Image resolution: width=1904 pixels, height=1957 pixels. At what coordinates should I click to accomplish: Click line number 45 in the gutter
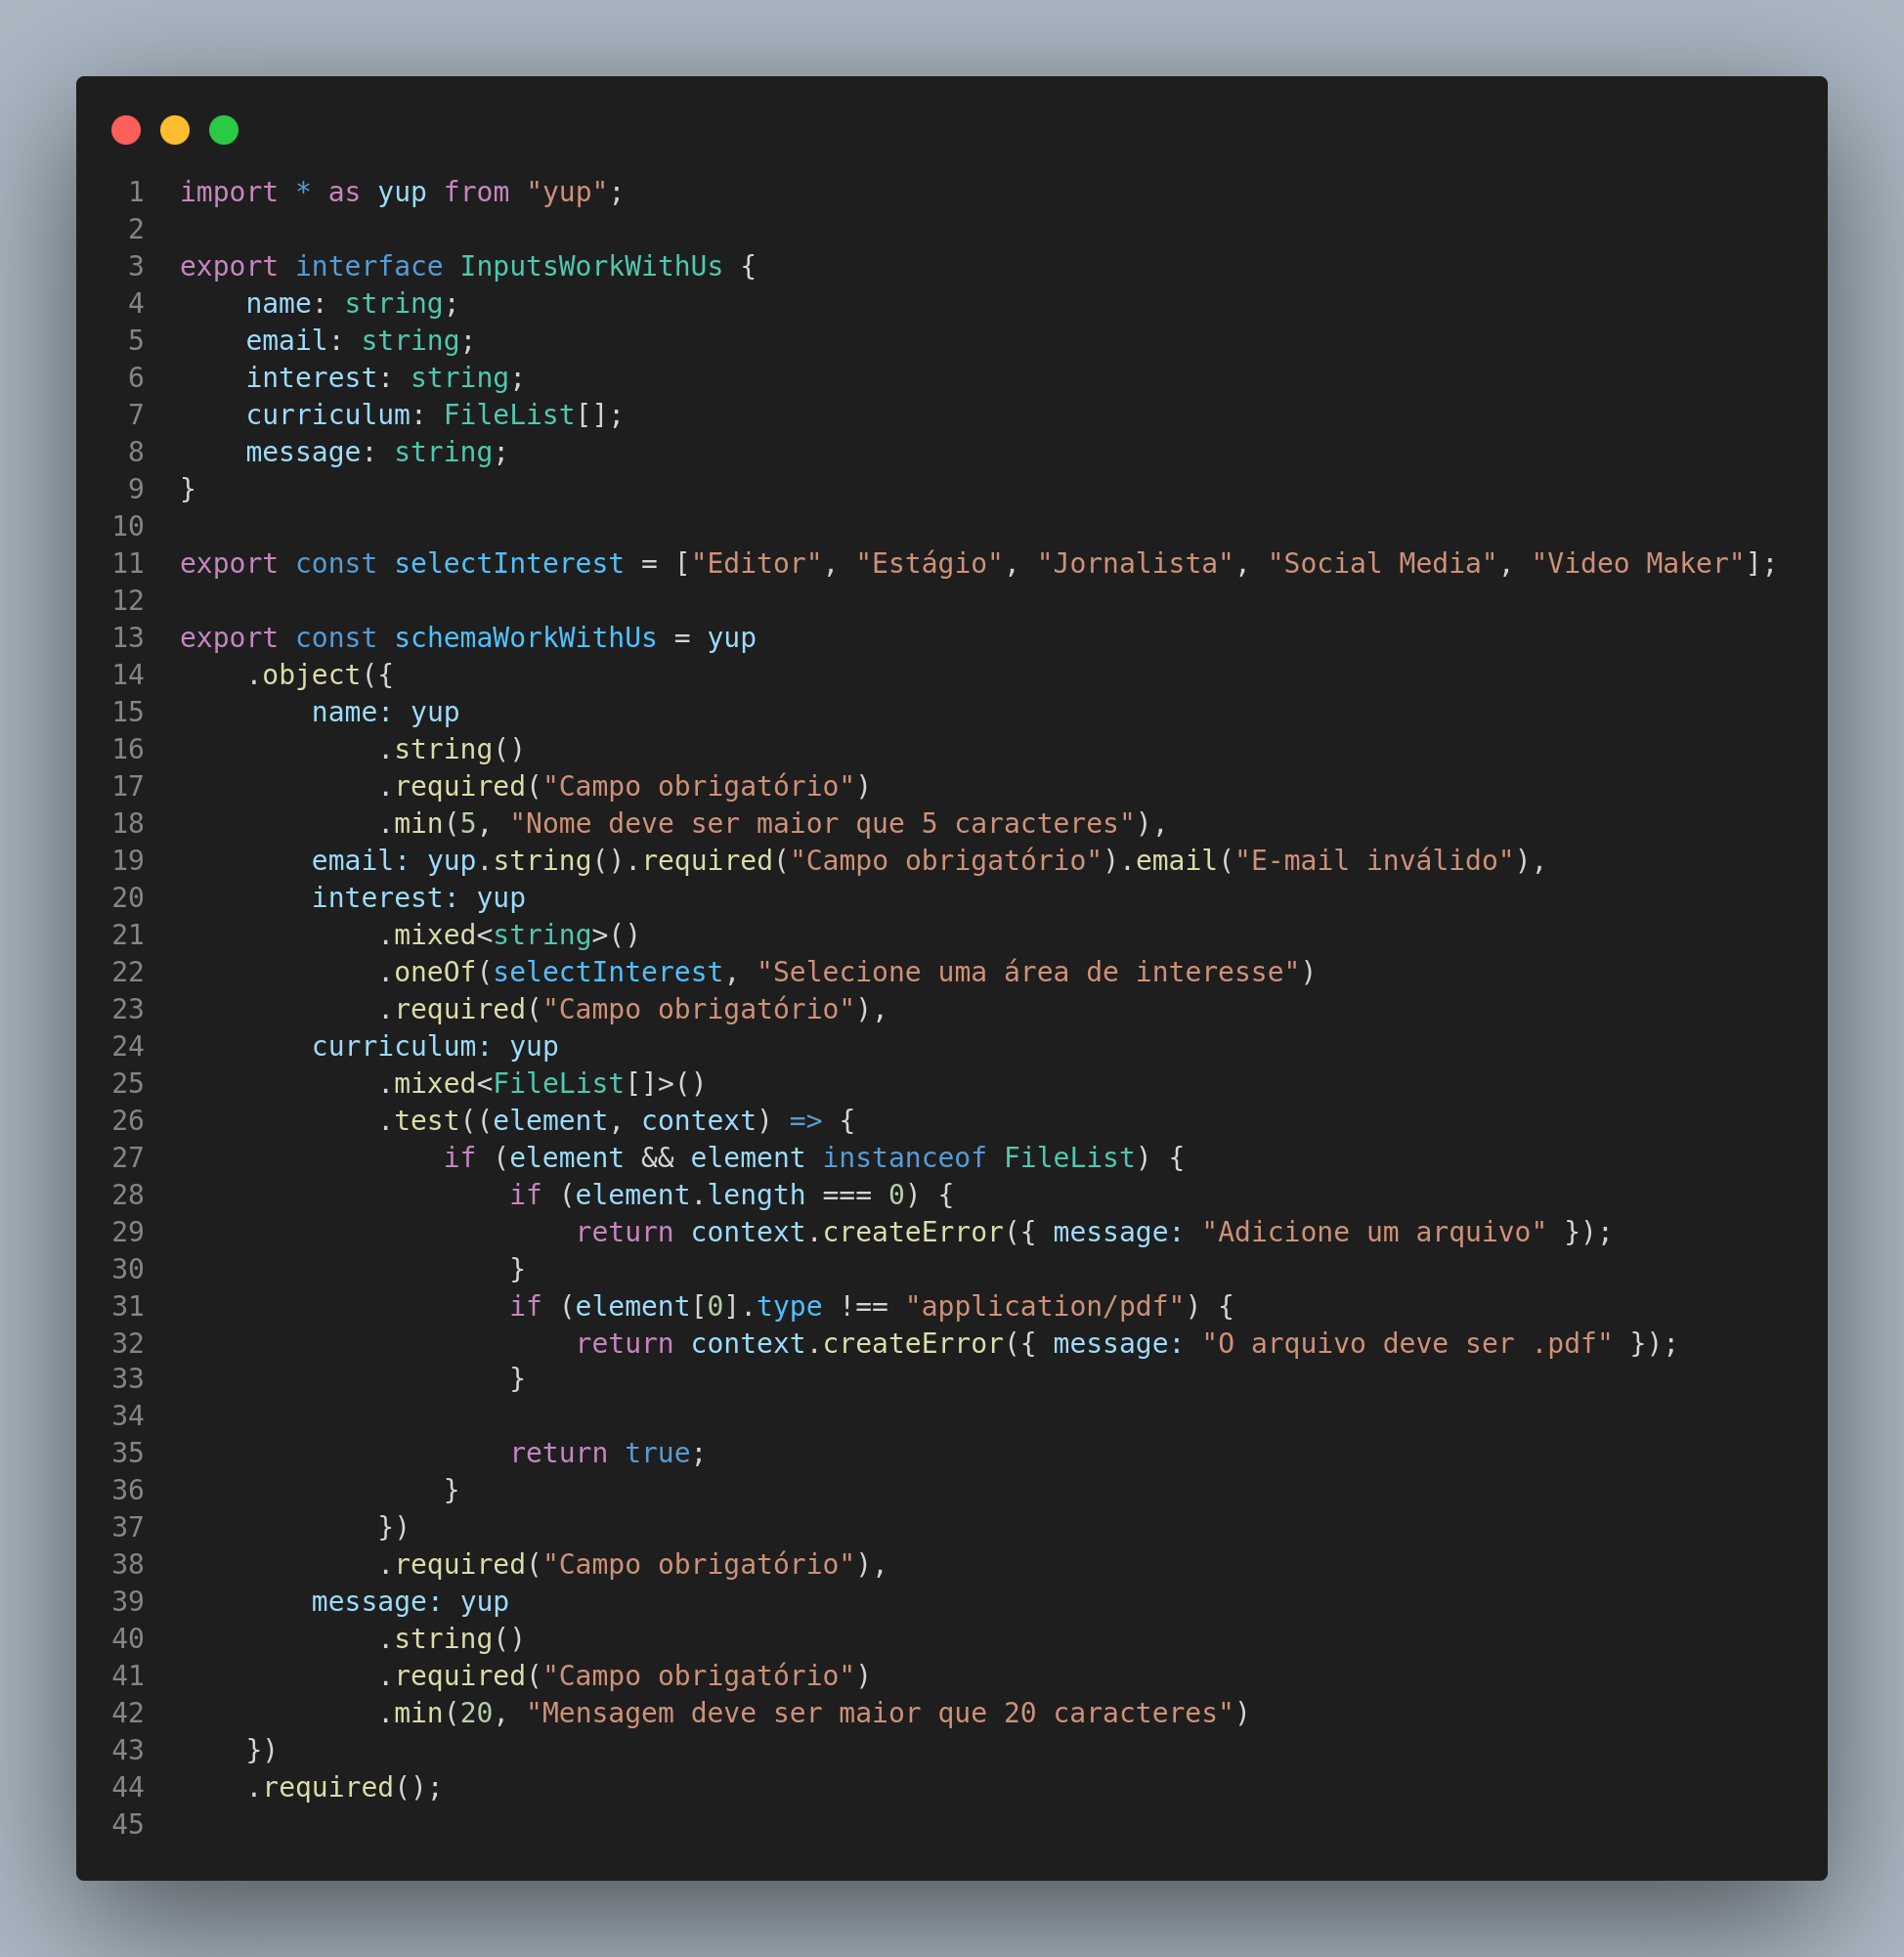[128, 1823]
